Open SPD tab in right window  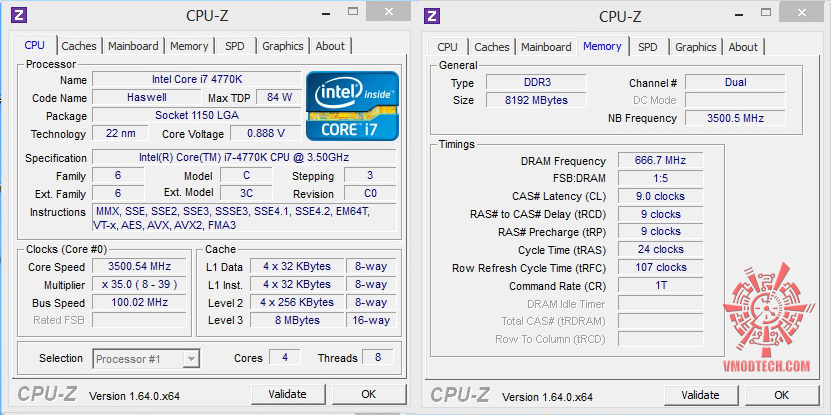[x=647, y=47]
